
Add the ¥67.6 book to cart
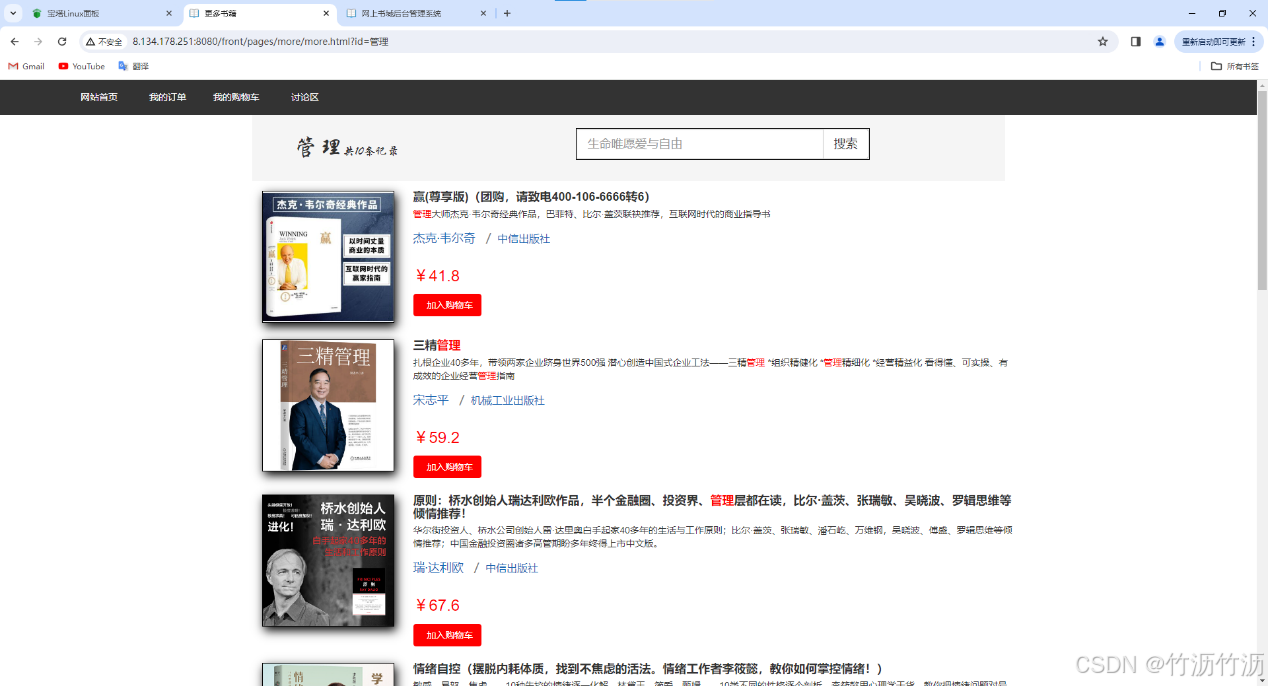(x=447, y=635)
